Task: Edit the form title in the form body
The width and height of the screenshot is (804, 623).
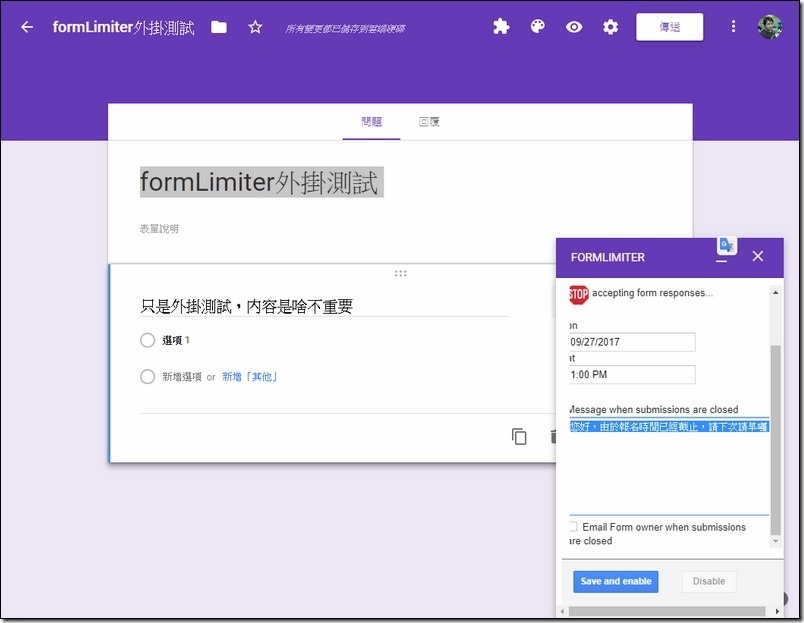Action: pyautogui.click(x=262, y=182)
